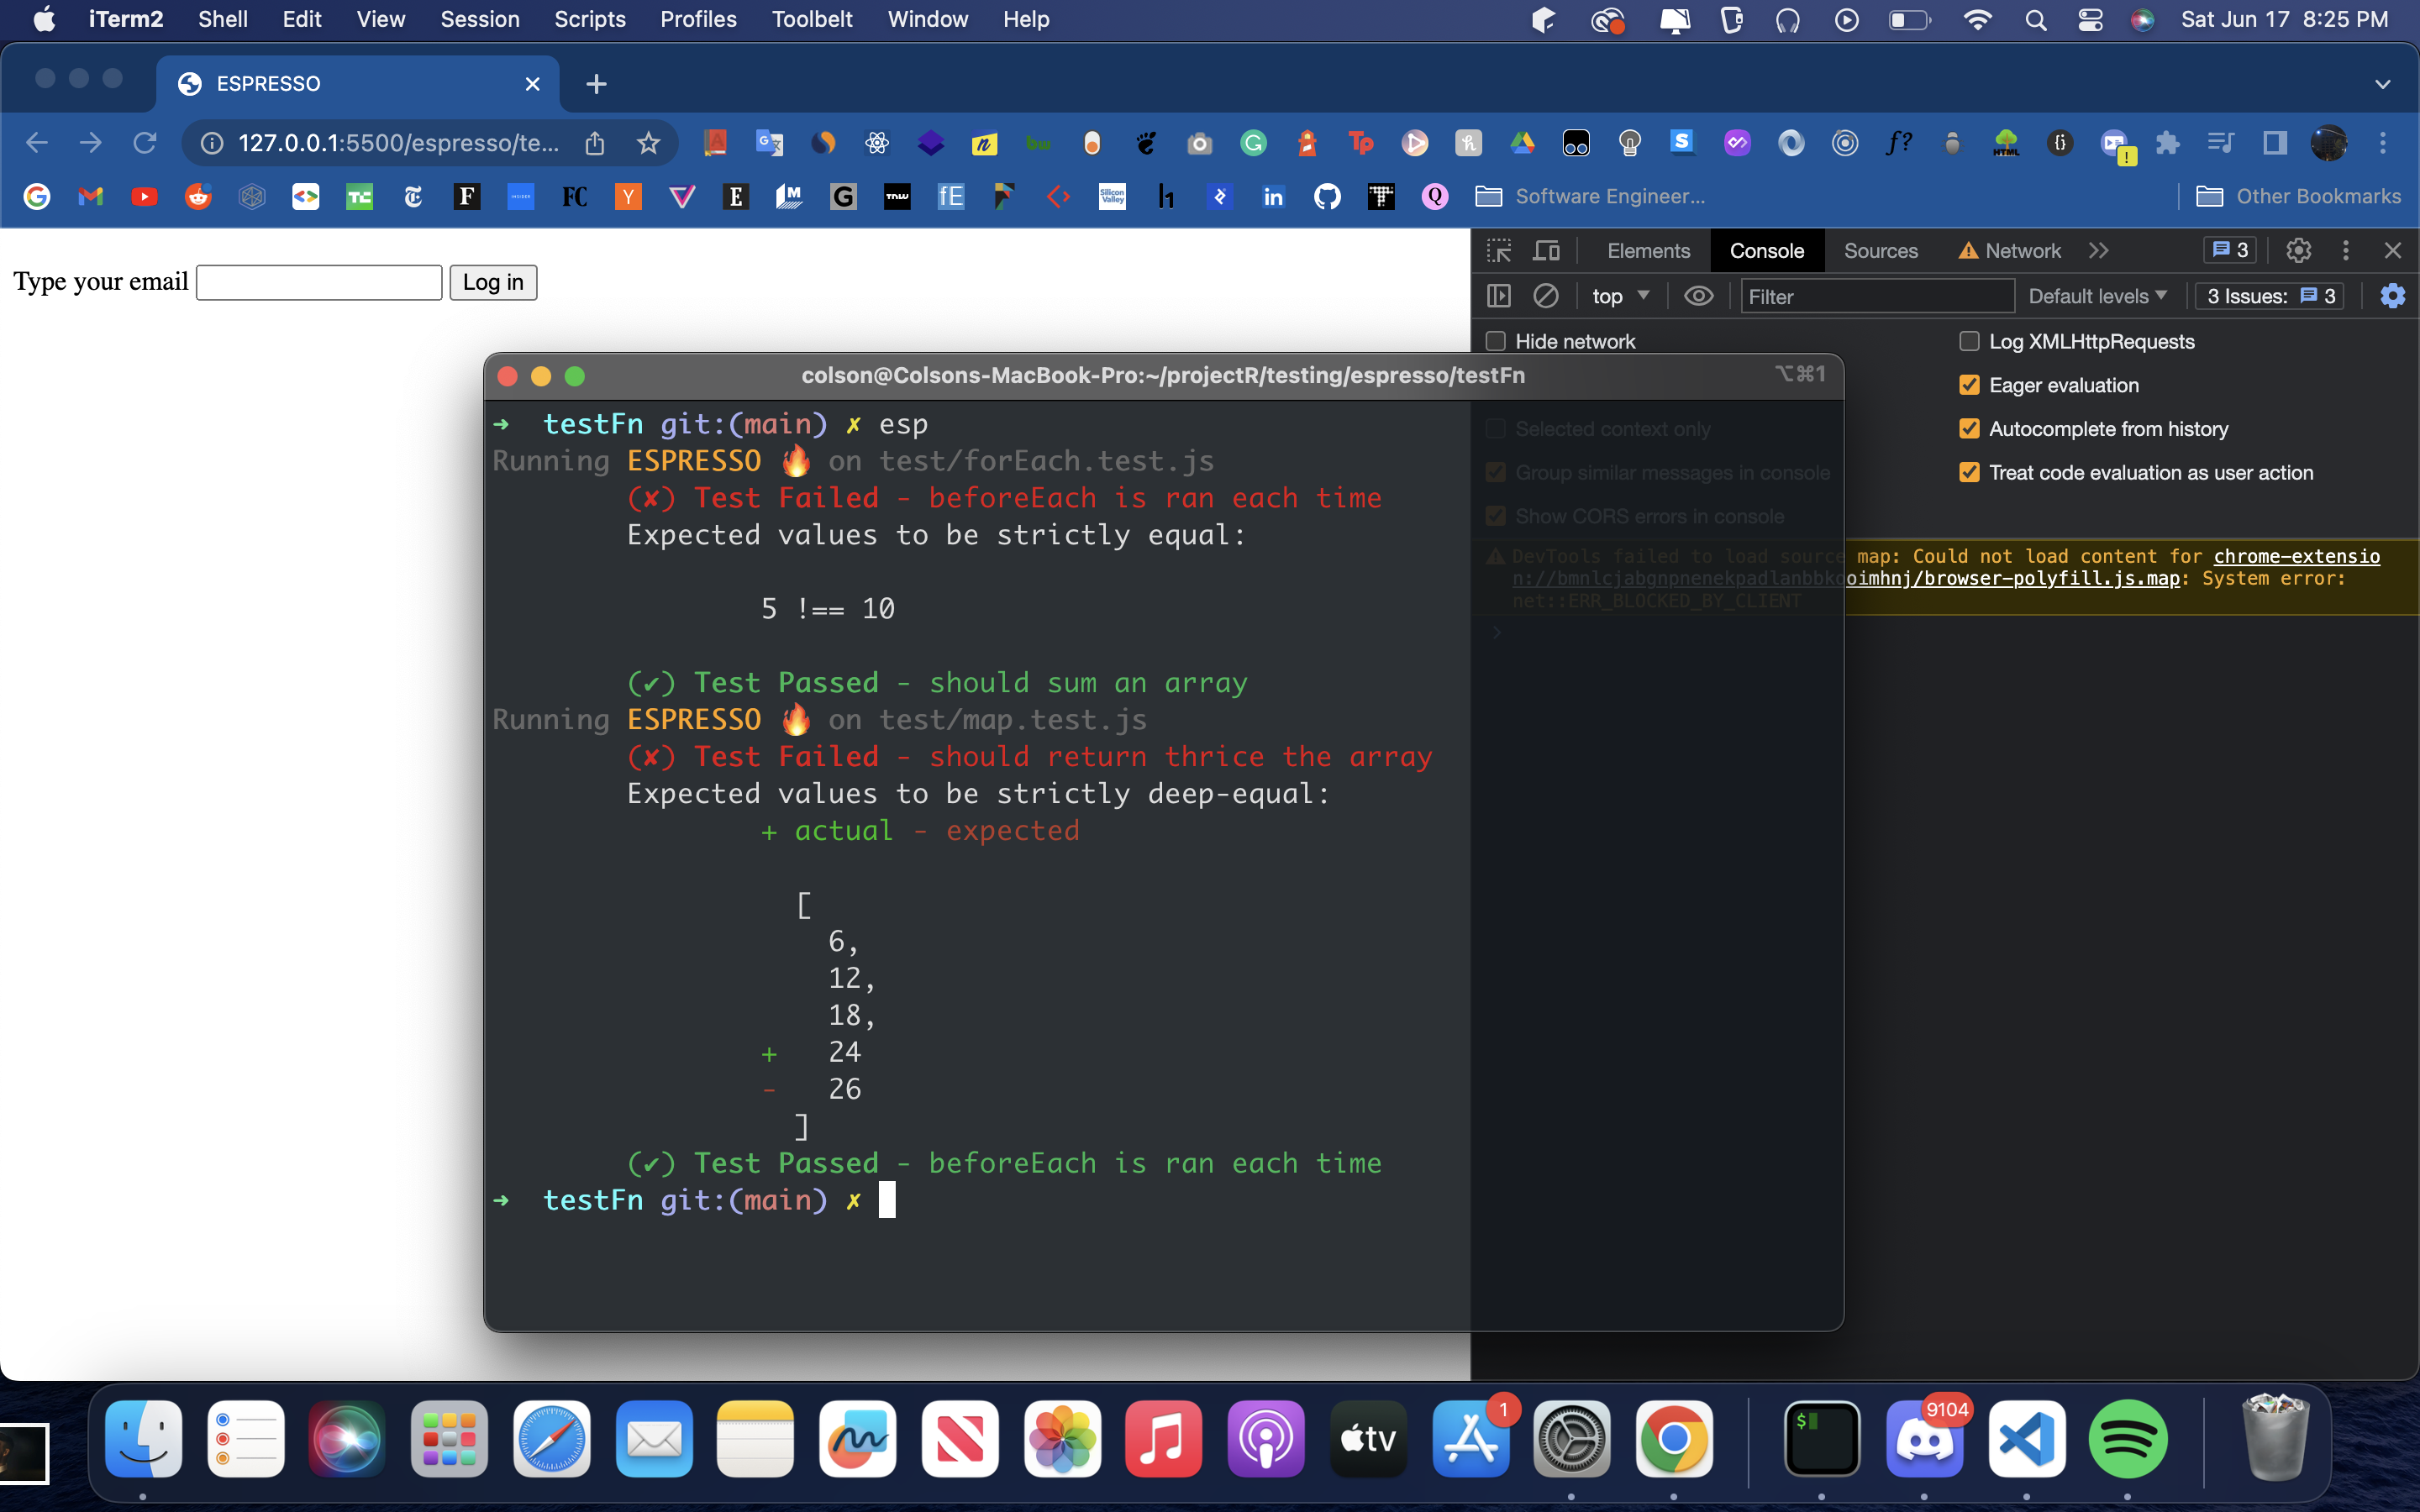The width and height of the screenshot is (2420, 1512).
Task: Open the Default levels dropdown
Action: [x=2097, y=296]
